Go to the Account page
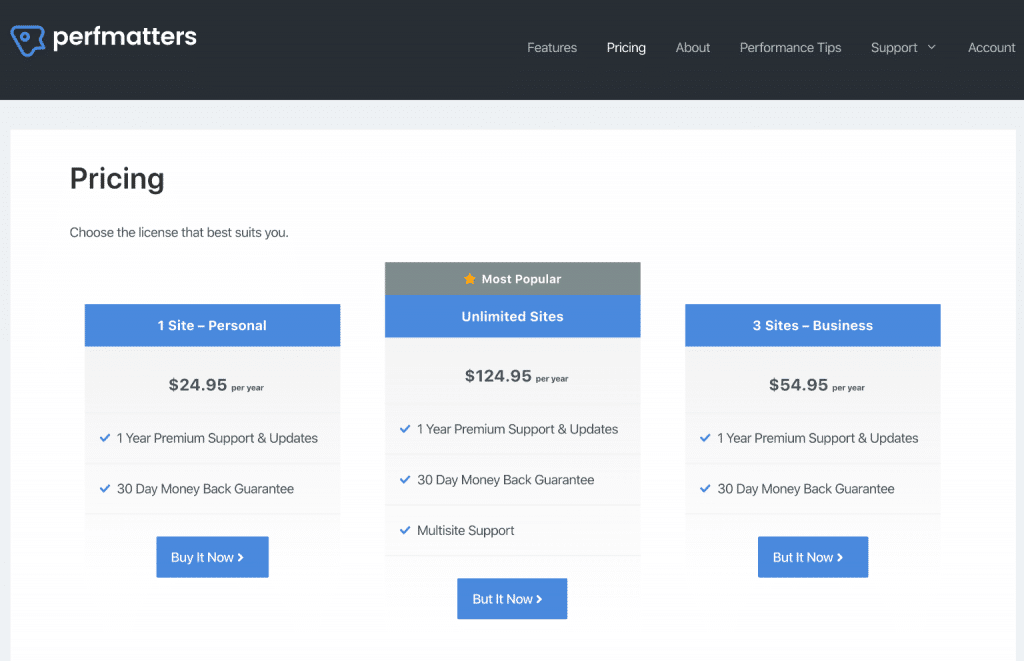 coord(991,48)
